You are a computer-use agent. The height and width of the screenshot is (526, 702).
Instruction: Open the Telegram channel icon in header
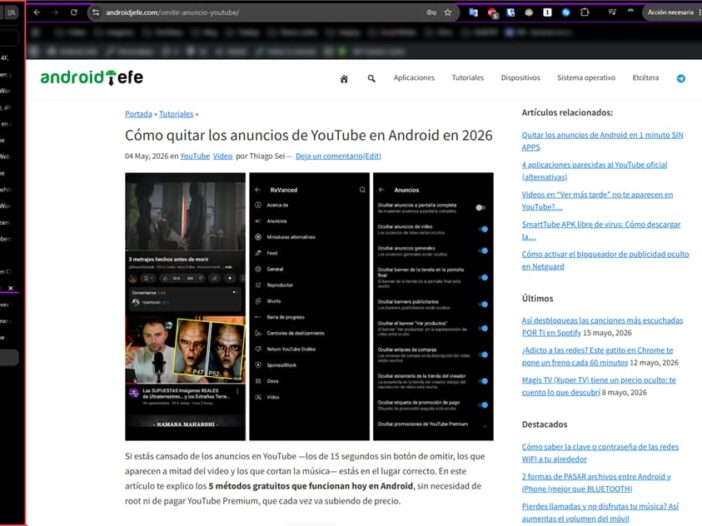[681, 78]
